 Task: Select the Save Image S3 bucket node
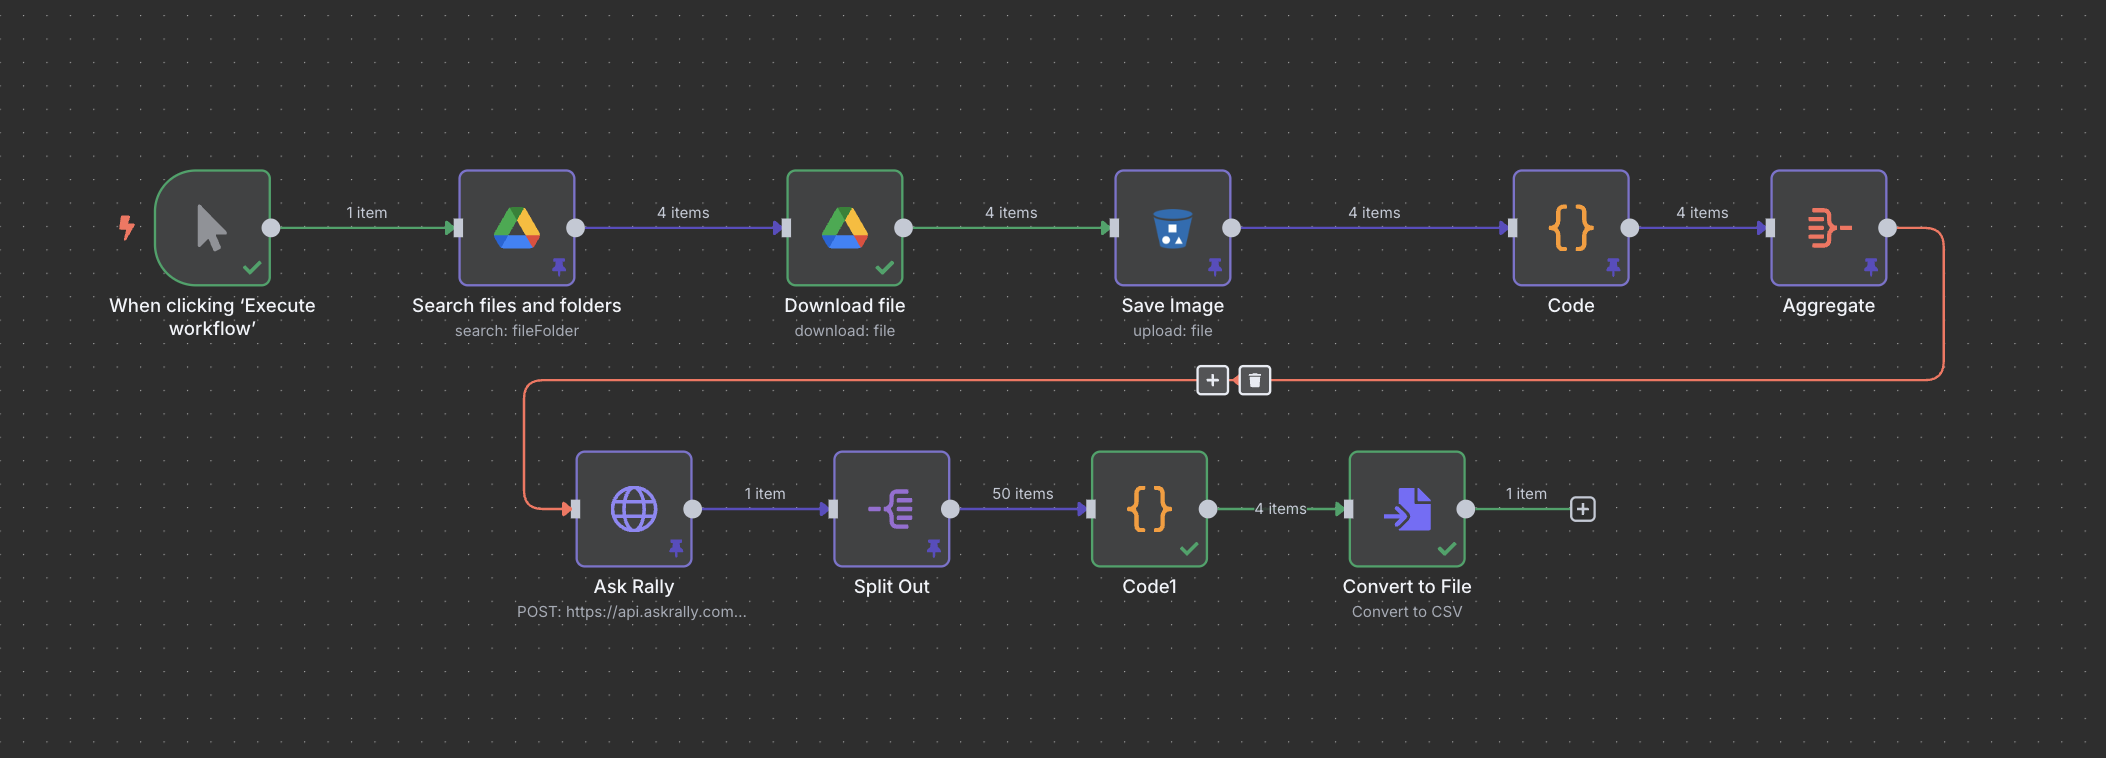pyautogui.click(x=1173, y=228)
